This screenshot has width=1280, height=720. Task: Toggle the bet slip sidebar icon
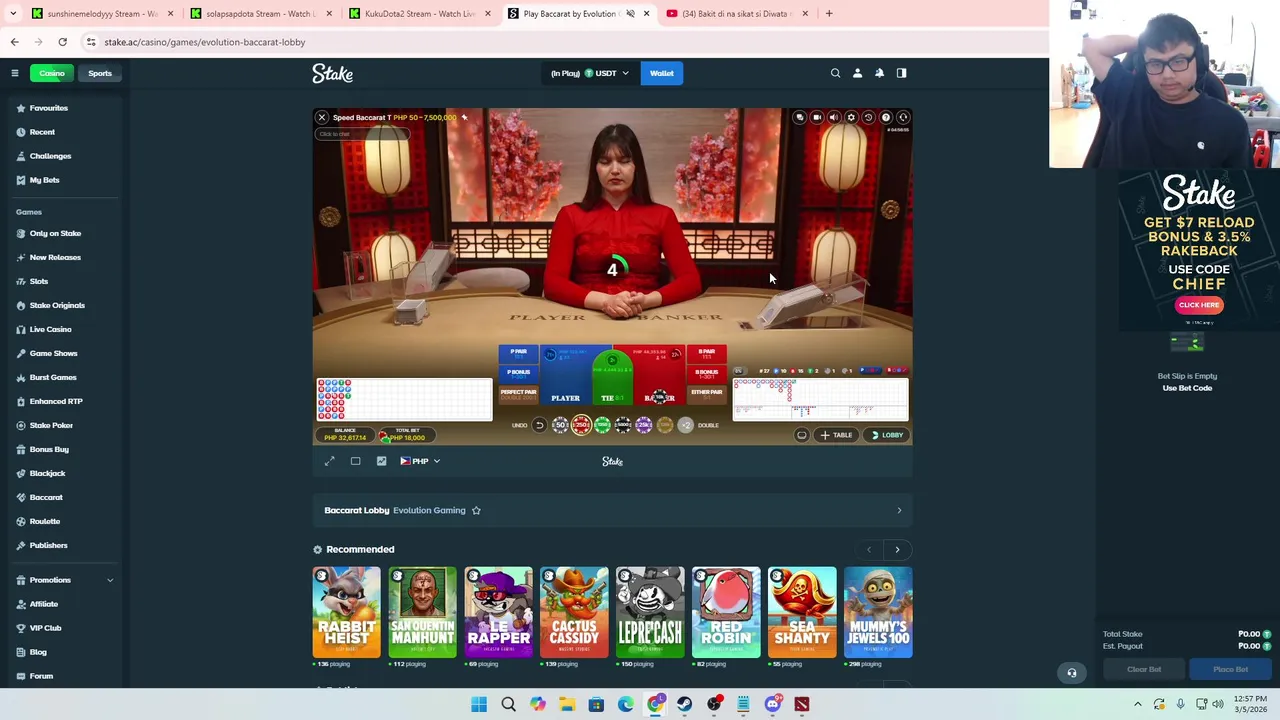pos(901,73)
